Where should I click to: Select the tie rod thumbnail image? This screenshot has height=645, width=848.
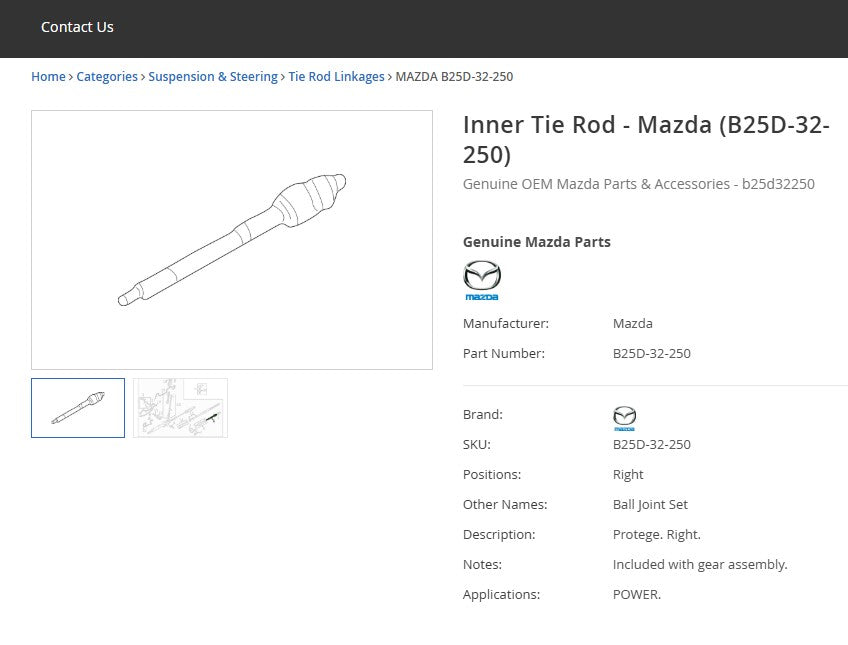click(x=78, y=408)
